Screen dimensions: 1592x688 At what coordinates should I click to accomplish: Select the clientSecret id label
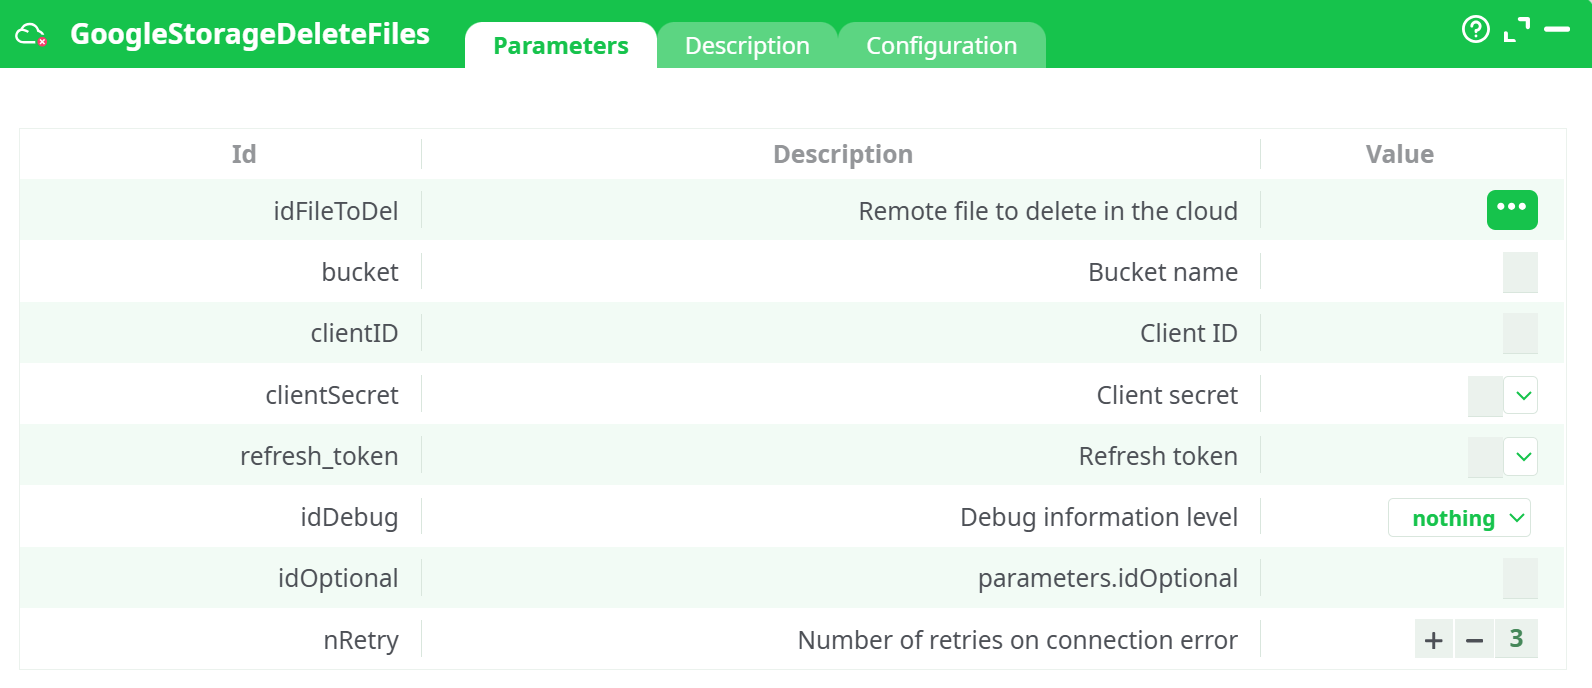(332, 395)
